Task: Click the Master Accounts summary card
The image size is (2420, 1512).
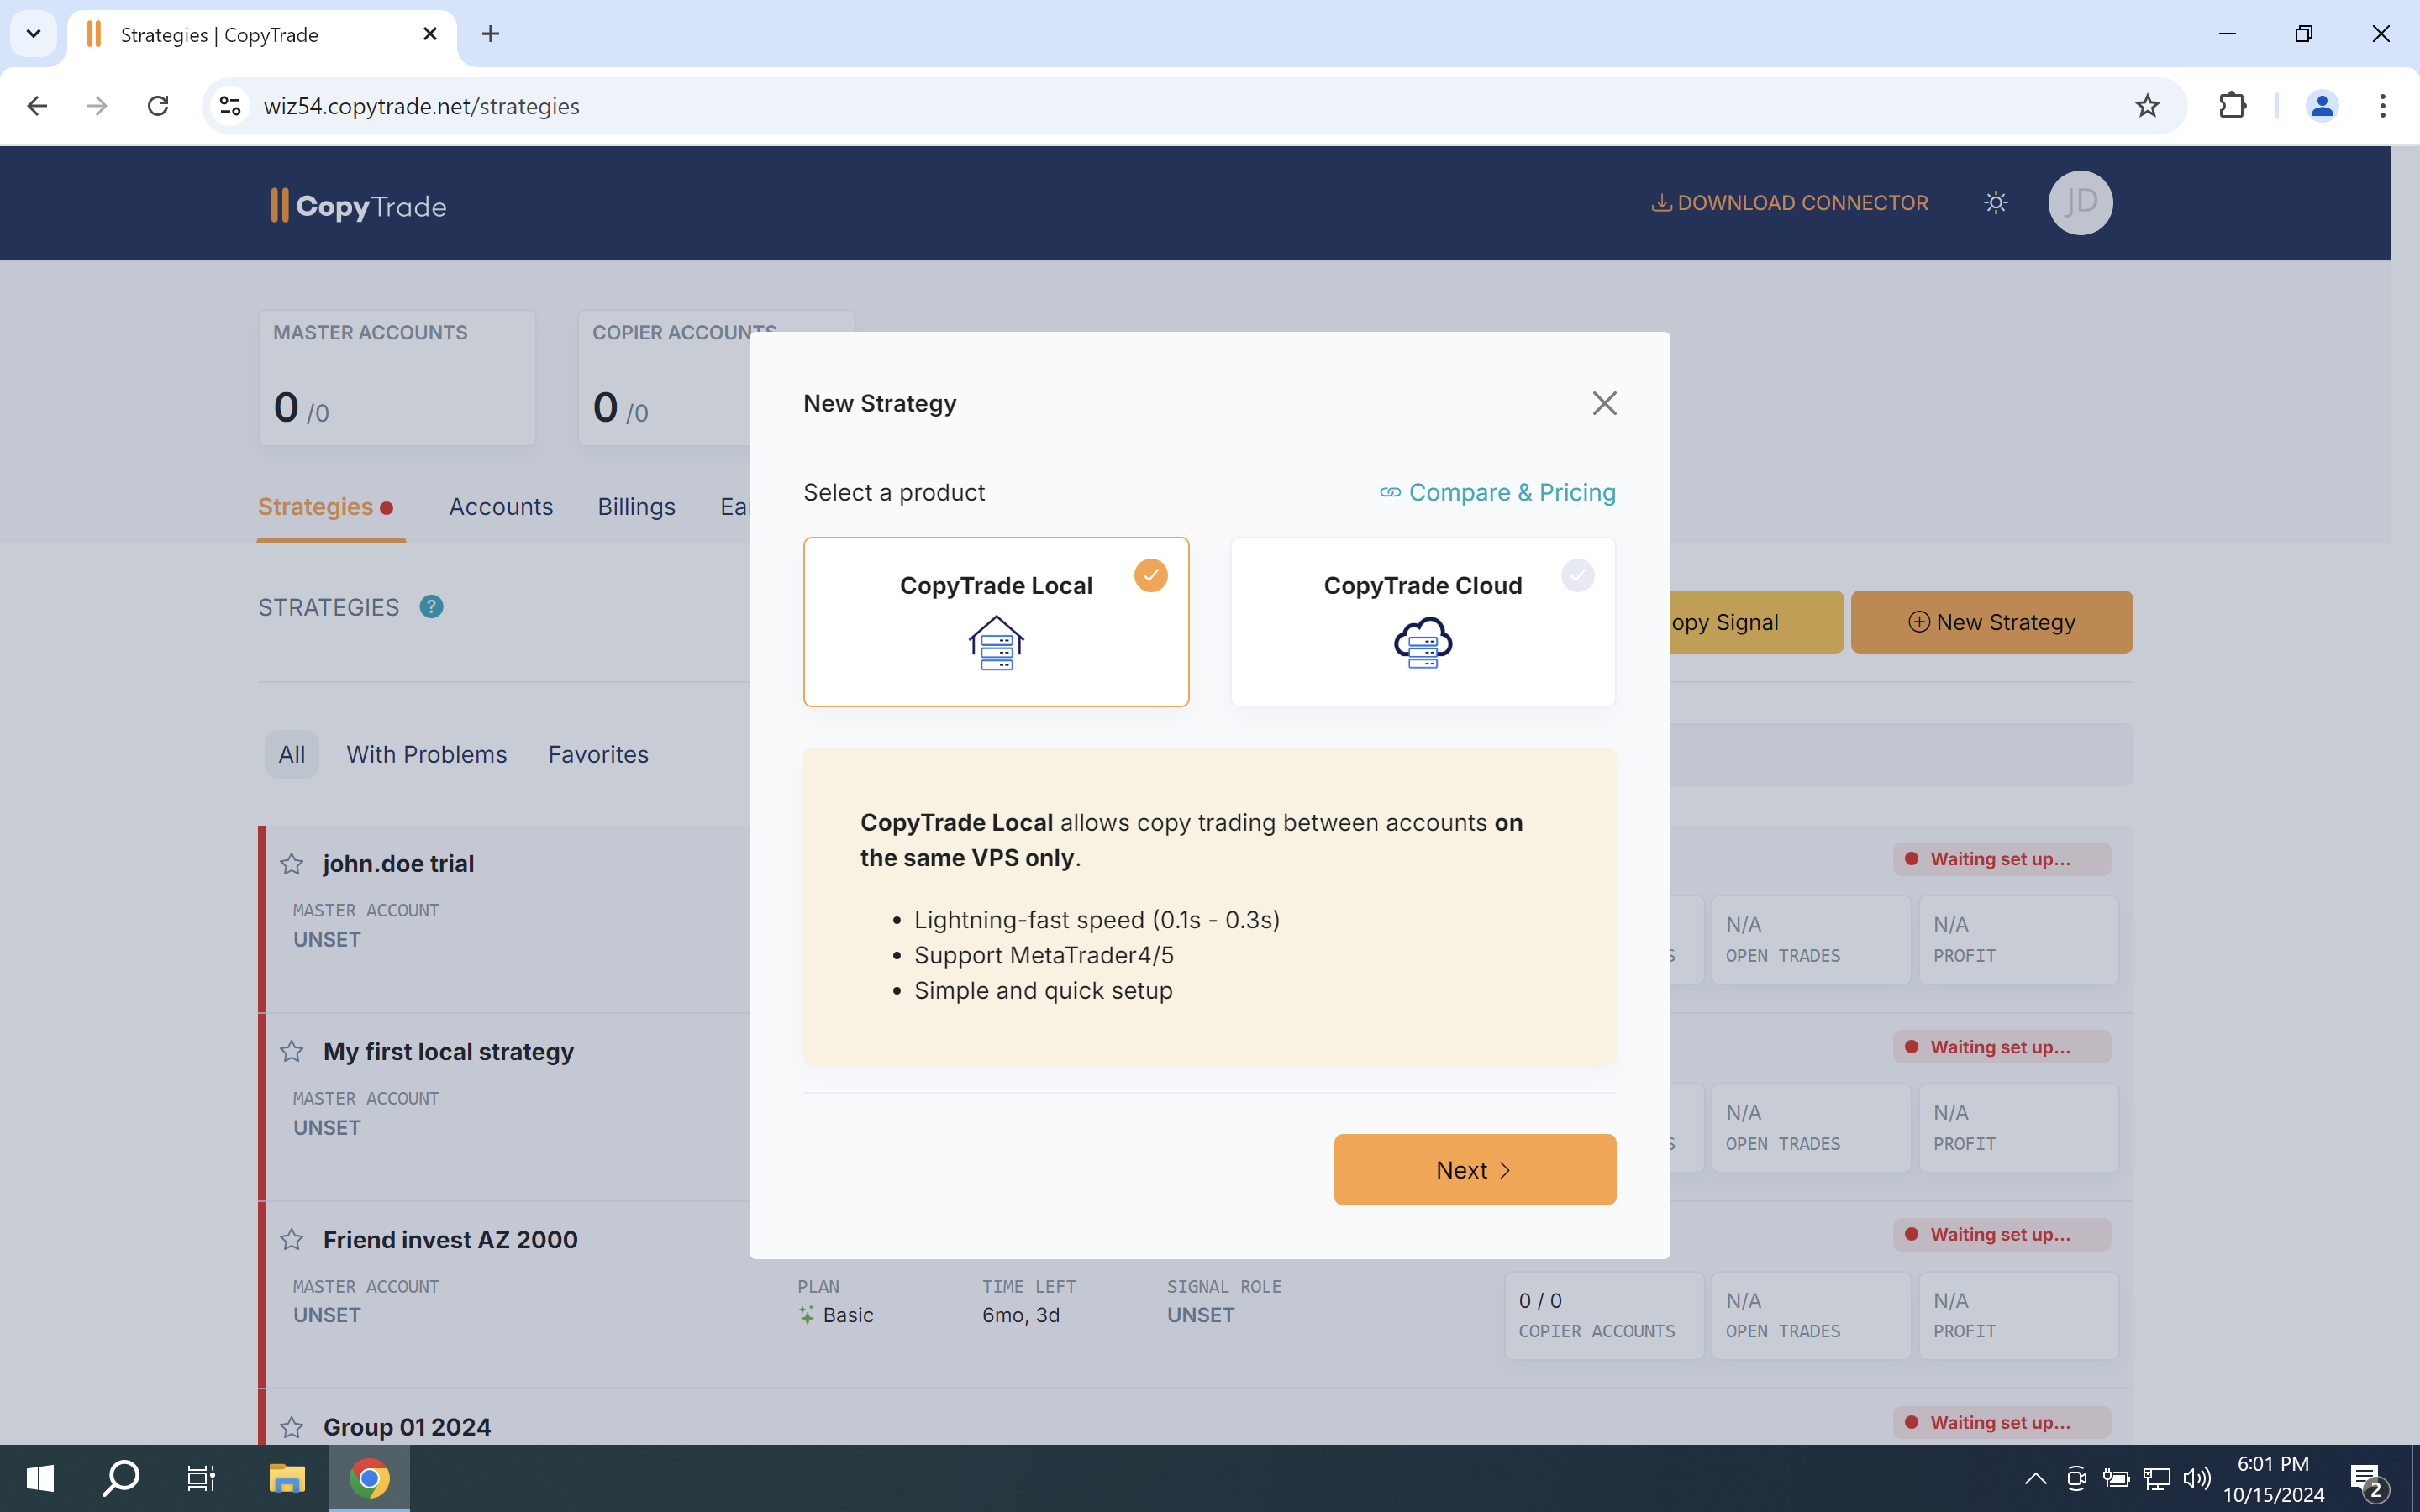Action: click(x=397, y=378)
